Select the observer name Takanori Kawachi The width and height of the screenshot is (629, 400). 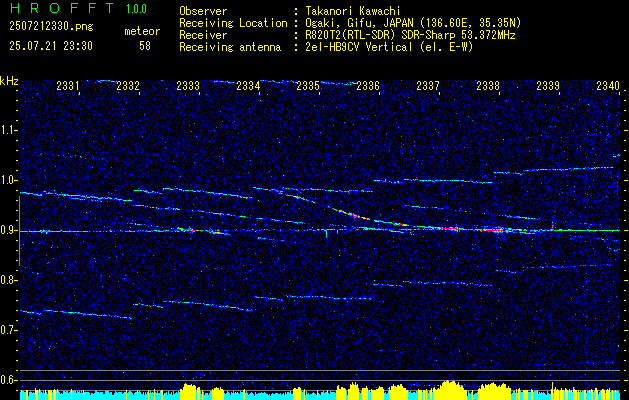pos(353,11)
